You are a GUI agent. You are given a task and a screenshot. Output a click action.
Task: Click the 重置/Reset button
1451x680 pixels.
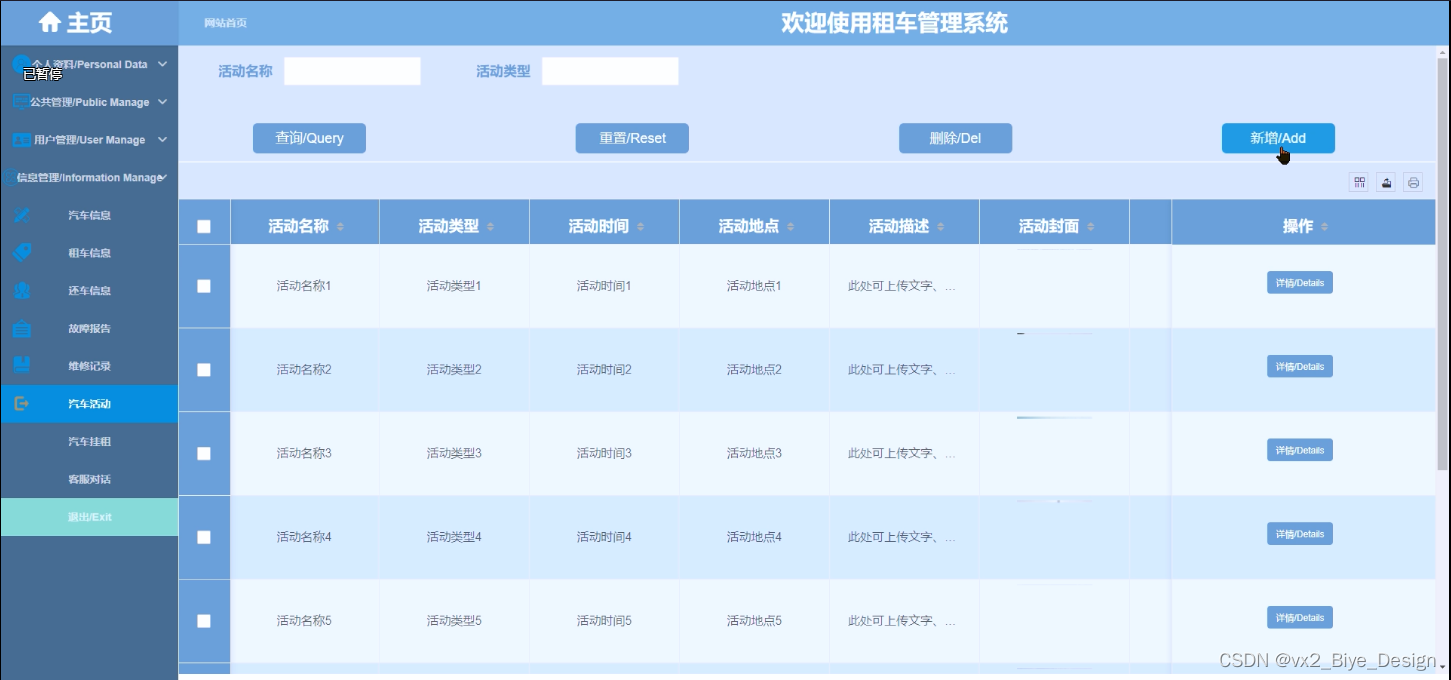(x=632, y=138)
